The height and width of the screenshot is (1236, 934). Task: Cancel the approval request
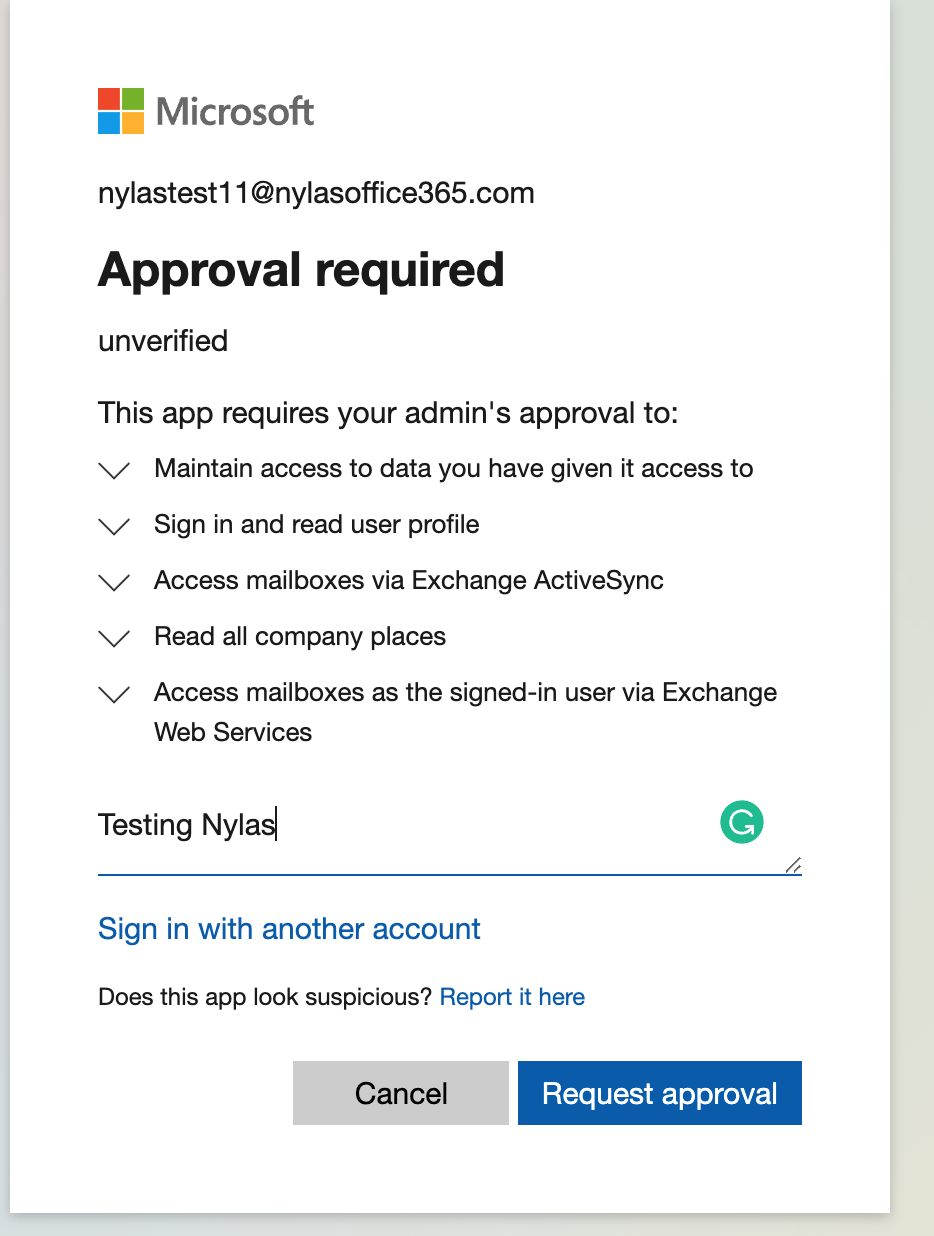click(401, 1093)
